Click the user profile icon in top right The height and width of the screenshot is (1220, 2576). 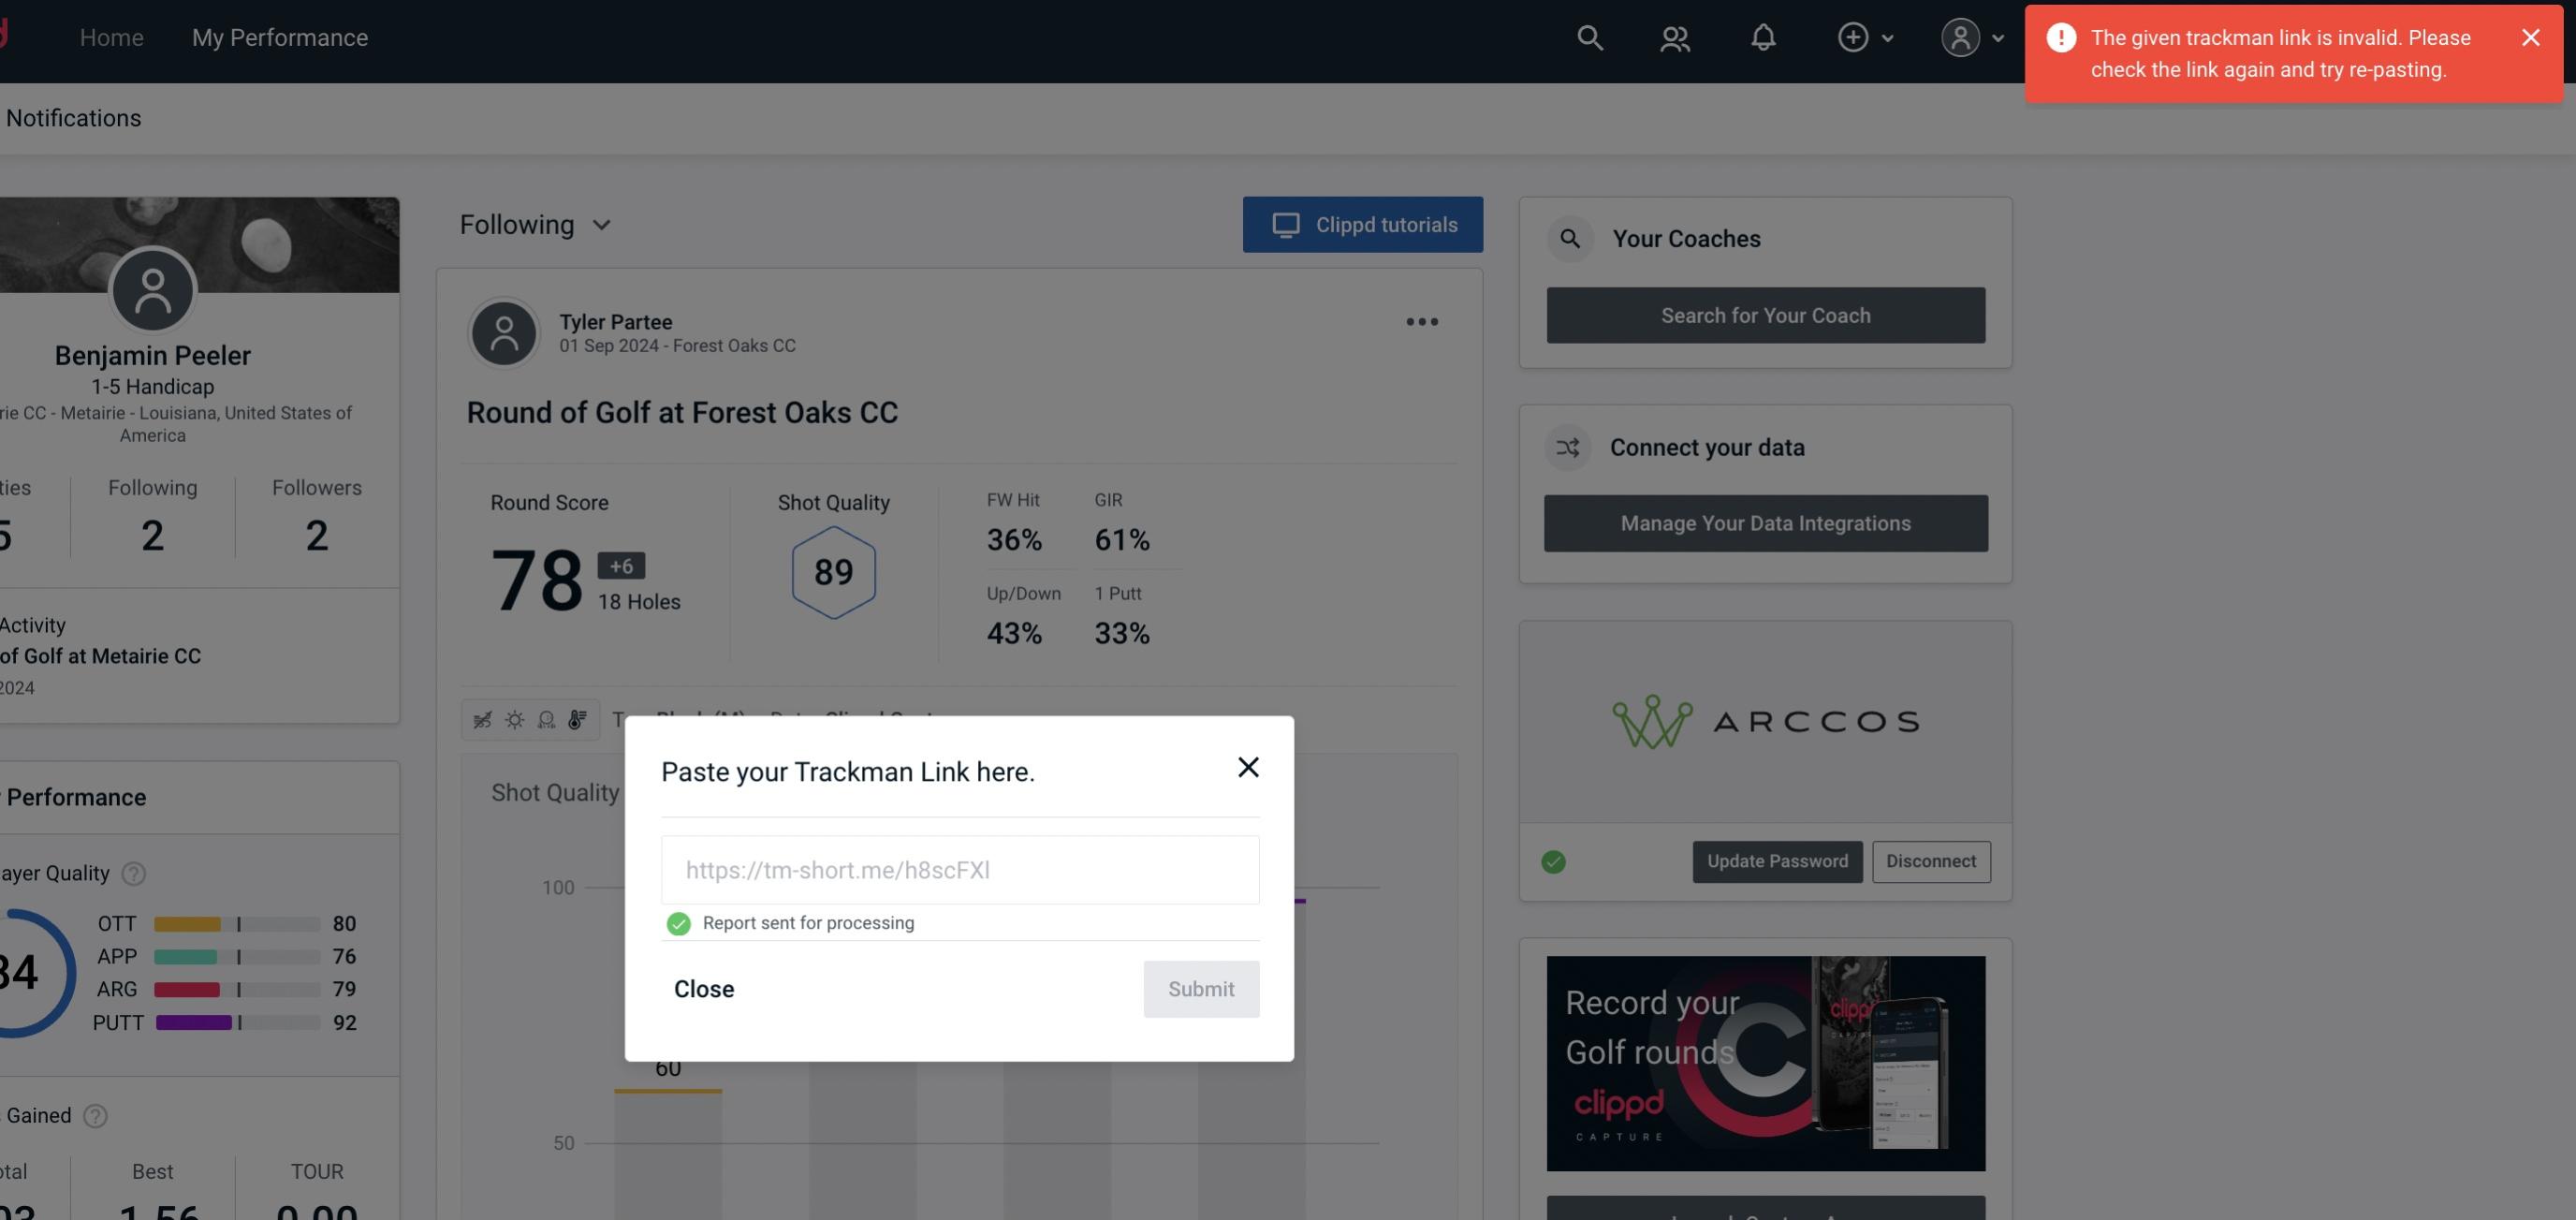point(1960,37)
